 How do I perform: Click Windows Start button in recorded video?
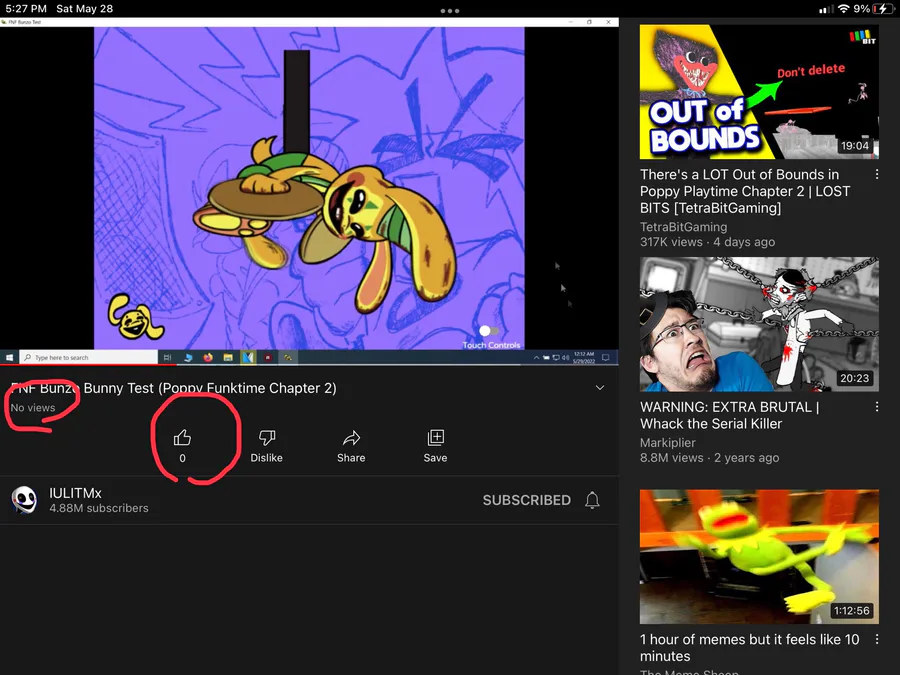[9, 358]
